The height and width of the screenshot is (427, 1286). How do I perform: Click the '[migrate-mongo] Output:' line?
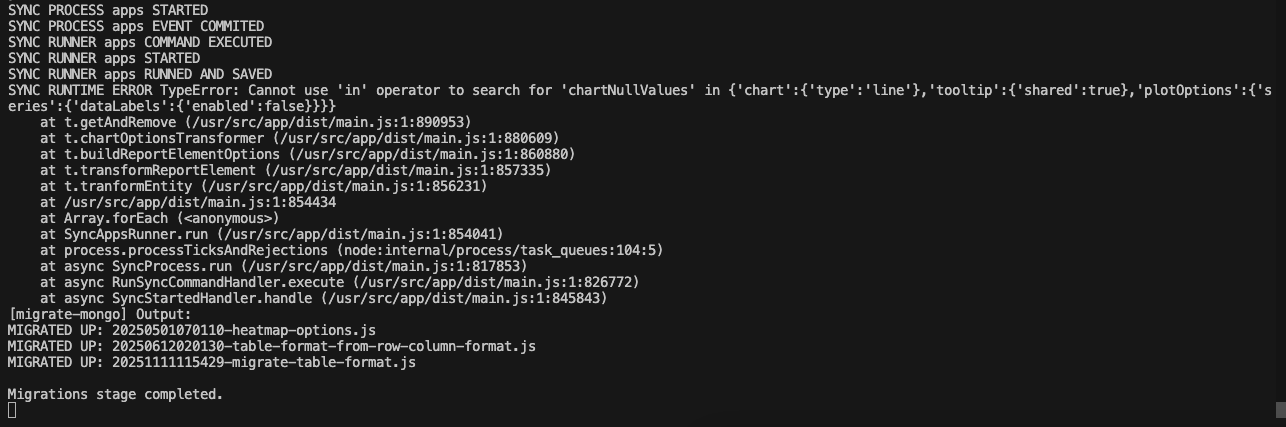[x=99, y=314]
